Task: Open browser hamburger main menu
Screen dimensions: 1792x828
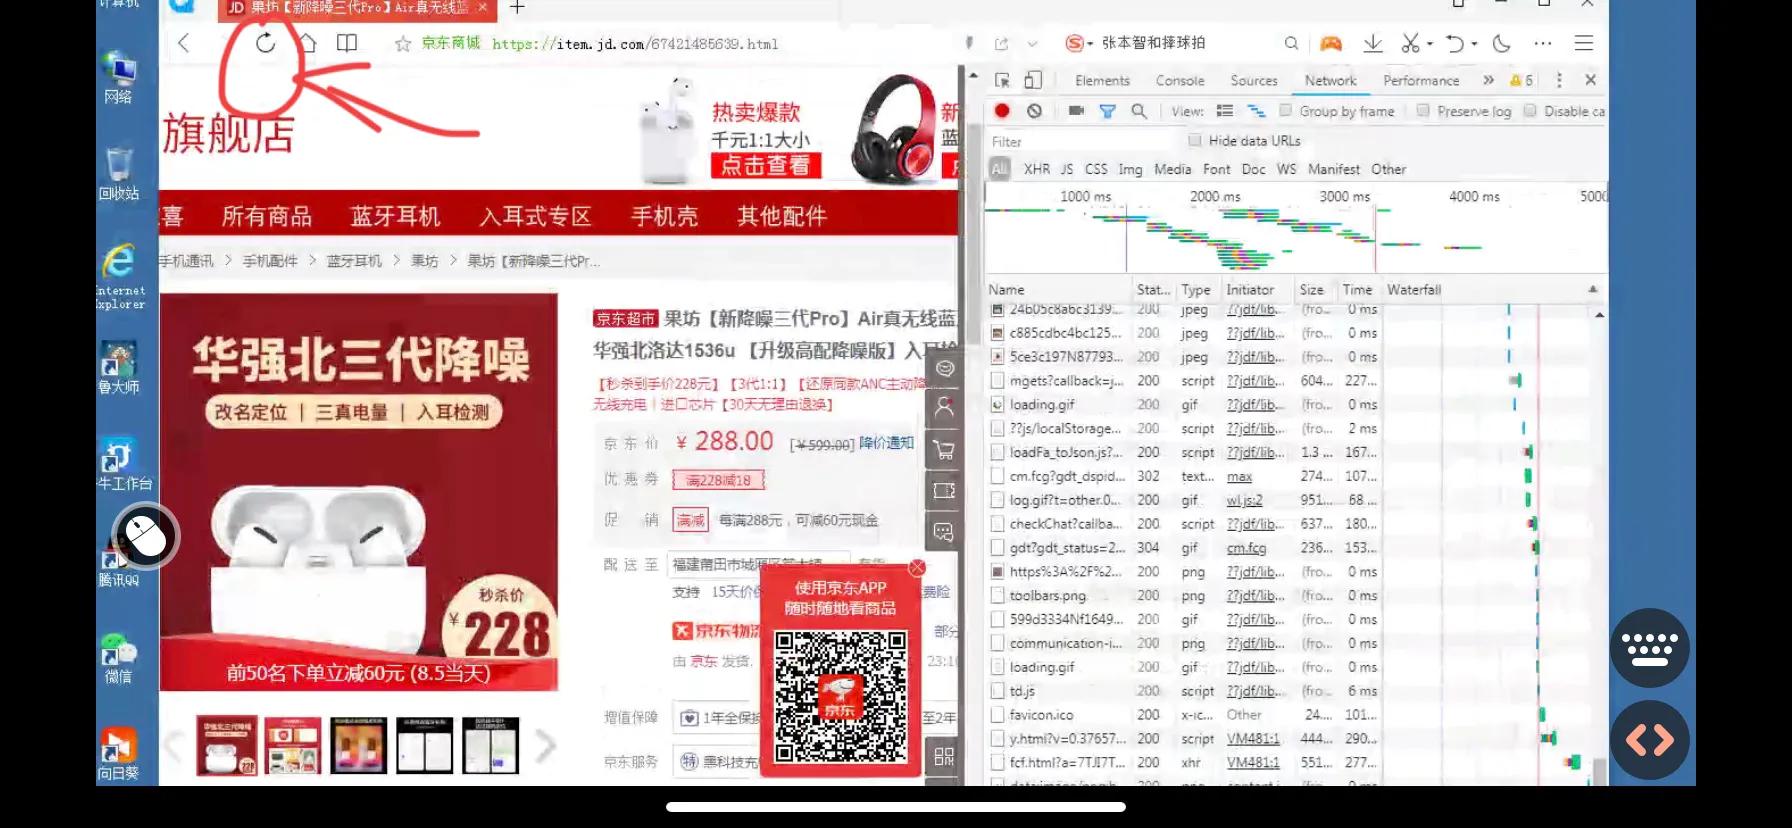Action: point(1584,43)
